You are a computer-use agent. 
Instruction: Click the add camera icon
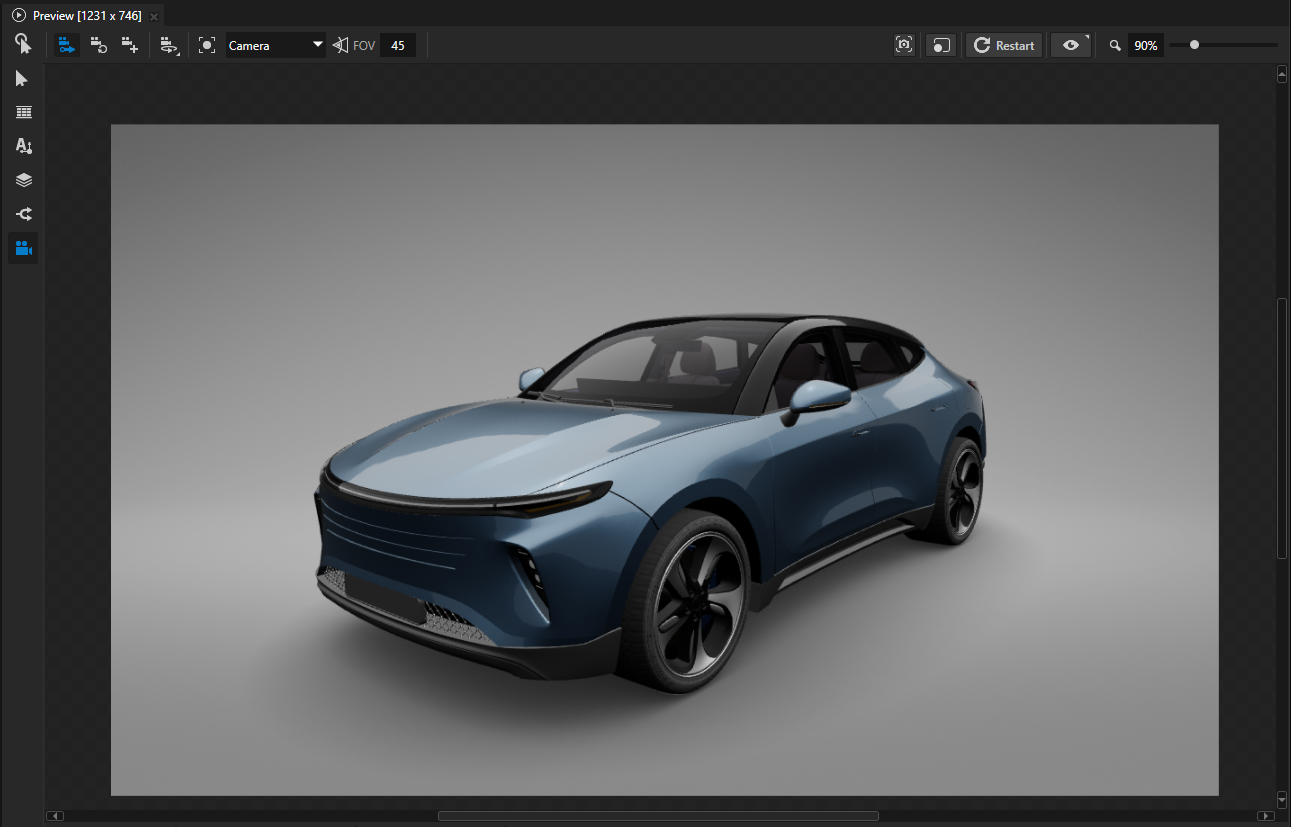[x=129, y=44]
